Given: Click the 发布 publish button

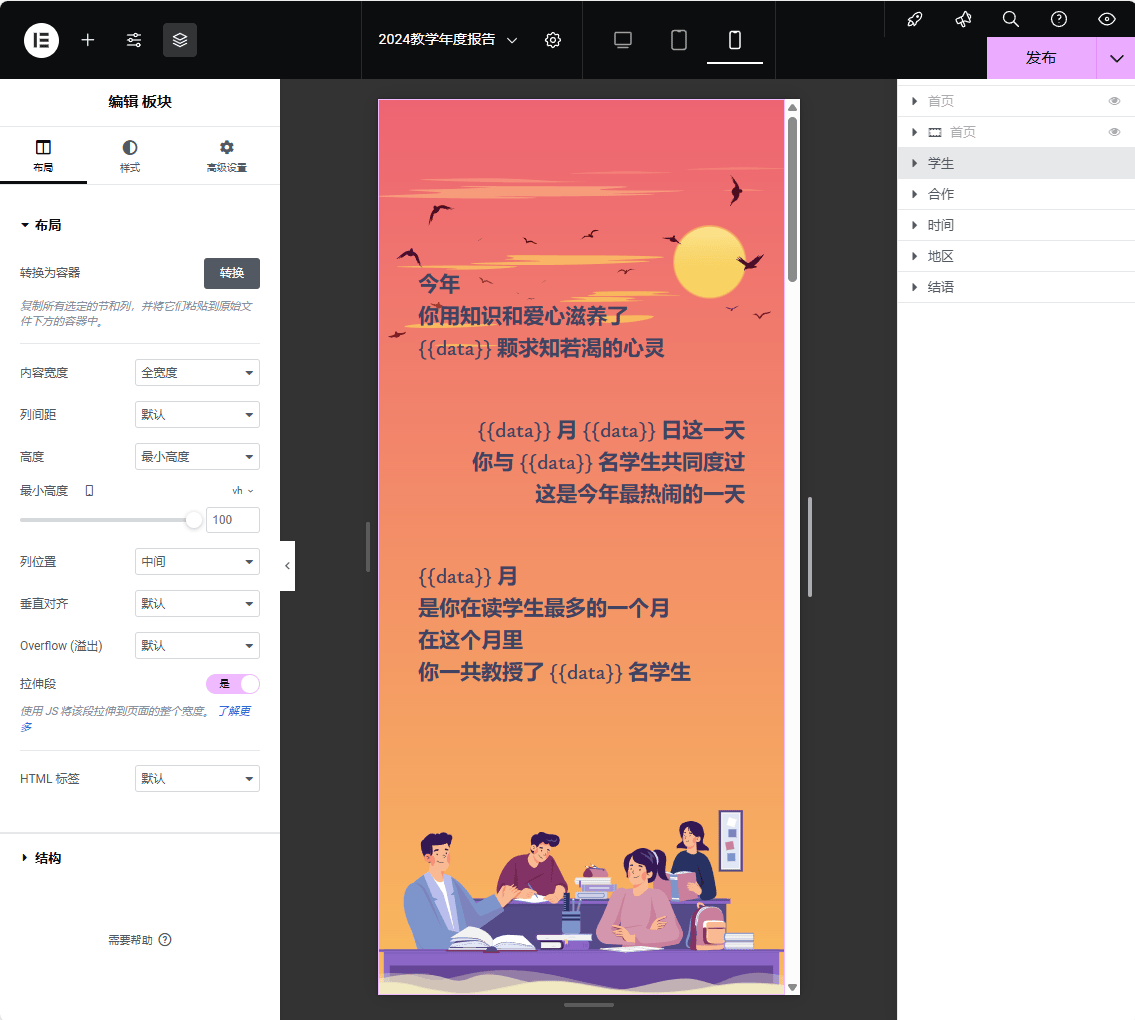Looking at the screenshot, I should pos(1041,58).
